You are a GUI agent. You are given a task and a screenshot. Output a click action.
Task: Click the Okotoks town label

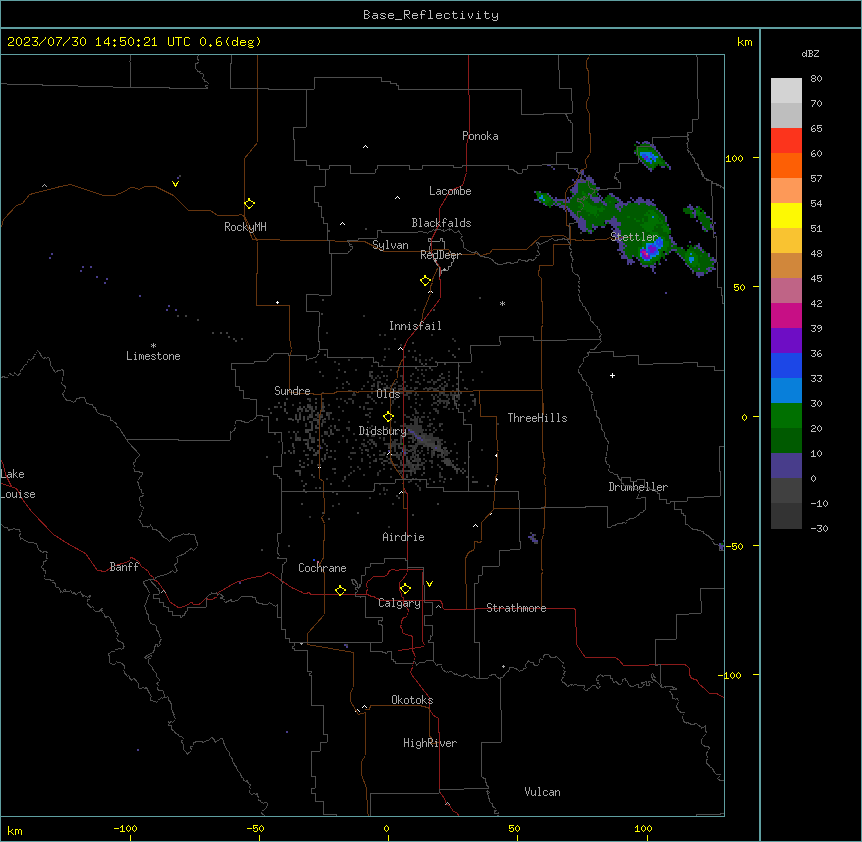pos(412,700)
